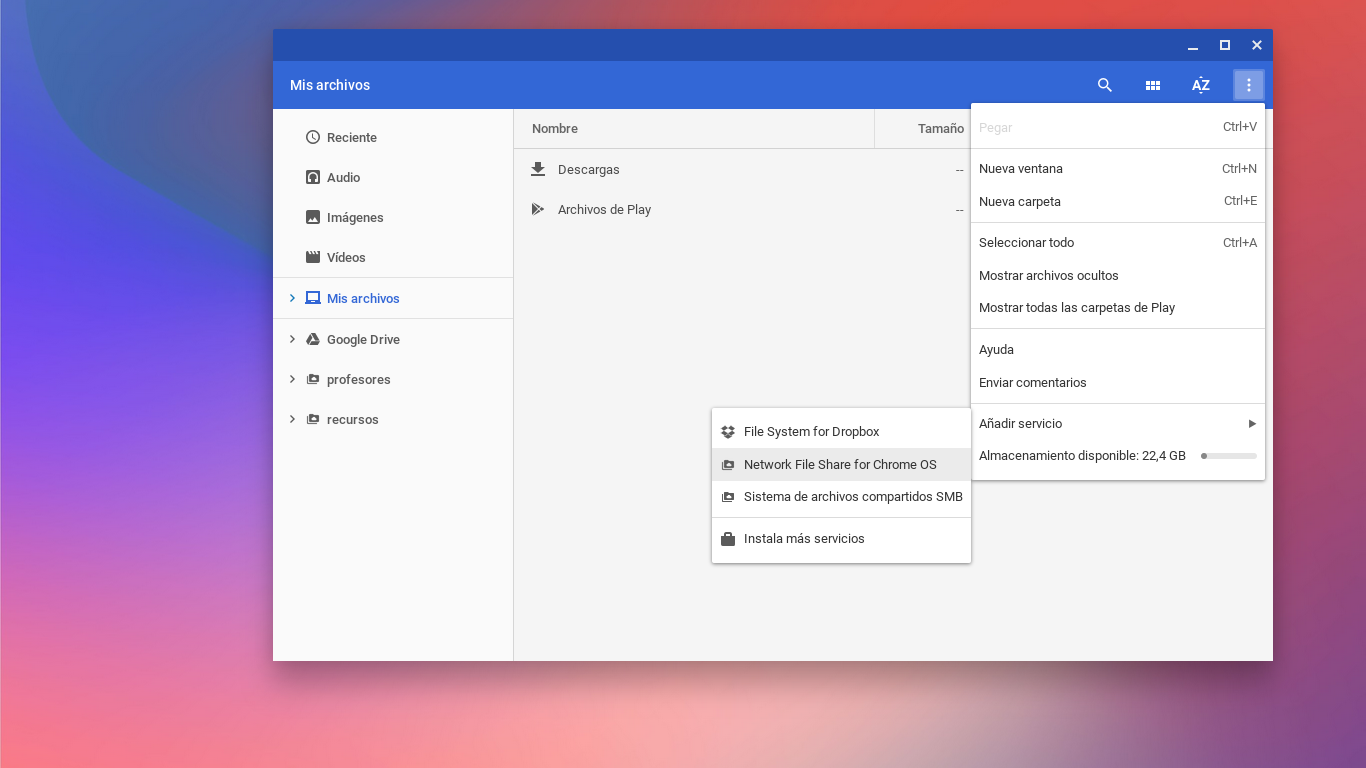The image size is (1366, 768).
Task: Open the Vídeos sidebar entry
Action: (x=345, y=257)
